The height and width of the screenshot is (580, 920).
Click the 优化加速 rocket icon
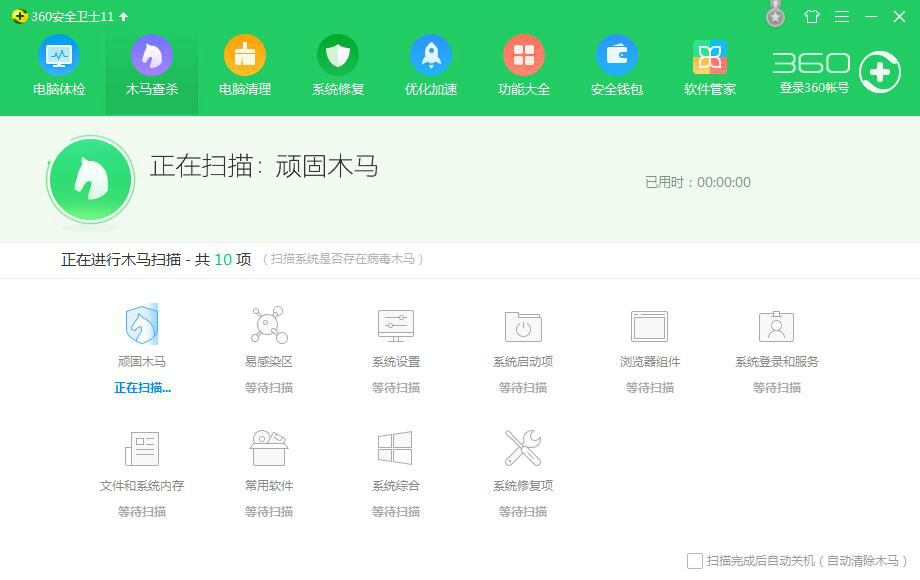[431, 56]
